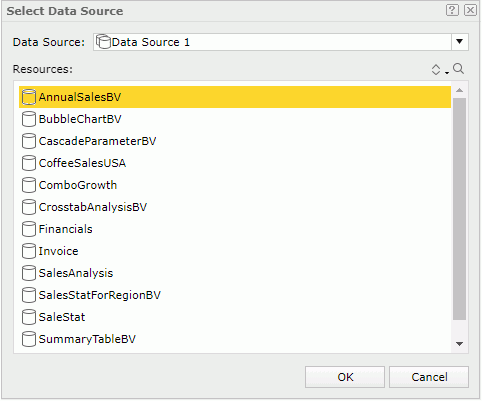Select the SalesAnalysis resource name
This screenshot has width=482, height=401.
(76, 273)
